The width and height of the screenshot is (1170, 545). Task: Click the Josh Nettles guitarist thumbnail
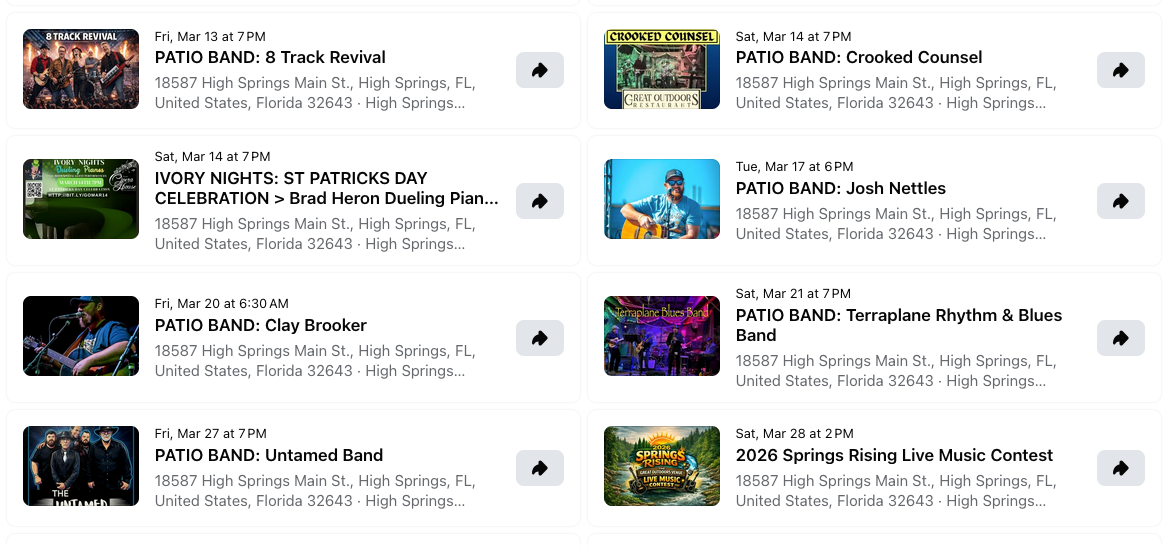[662, 199]
